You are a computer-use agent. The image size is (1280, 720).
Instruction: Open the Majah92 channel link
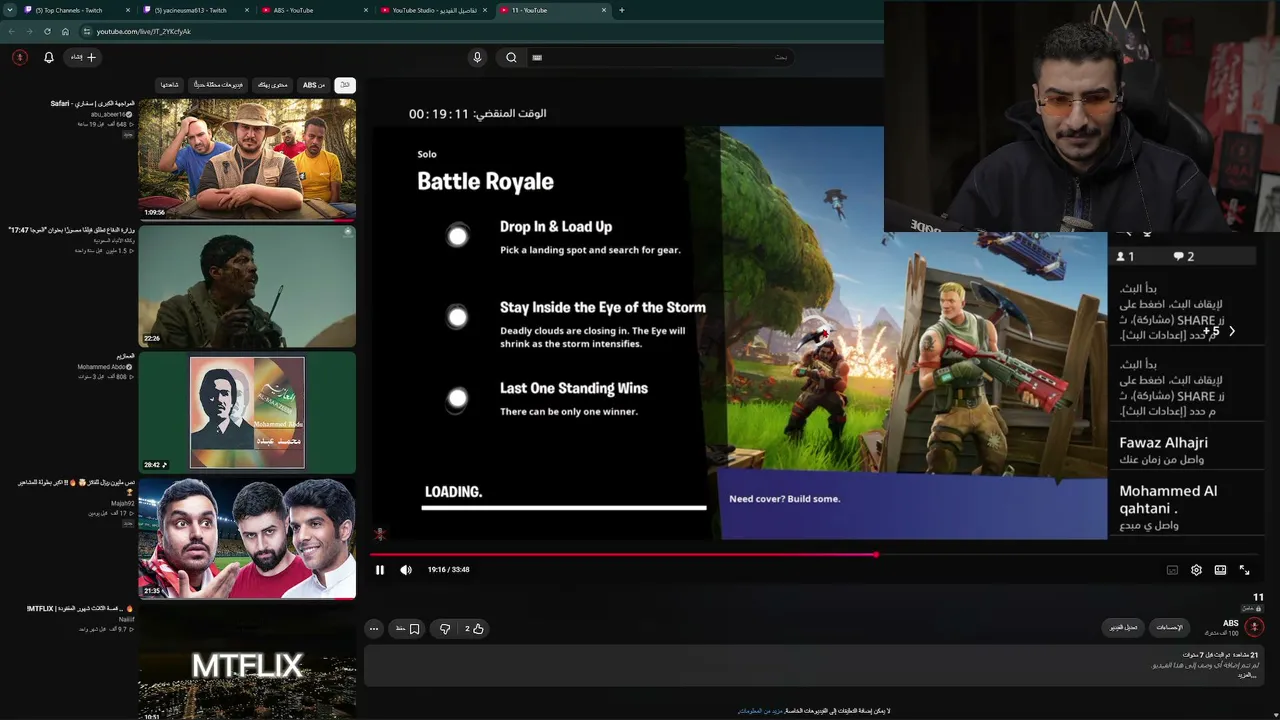click(123, 504)
